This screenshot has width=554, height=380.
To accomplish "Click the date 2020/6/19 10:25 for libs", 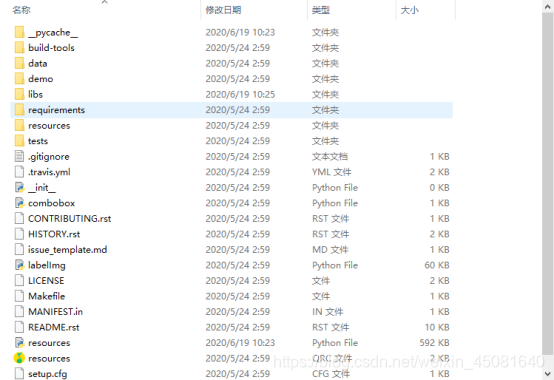I will click(240, 94).
